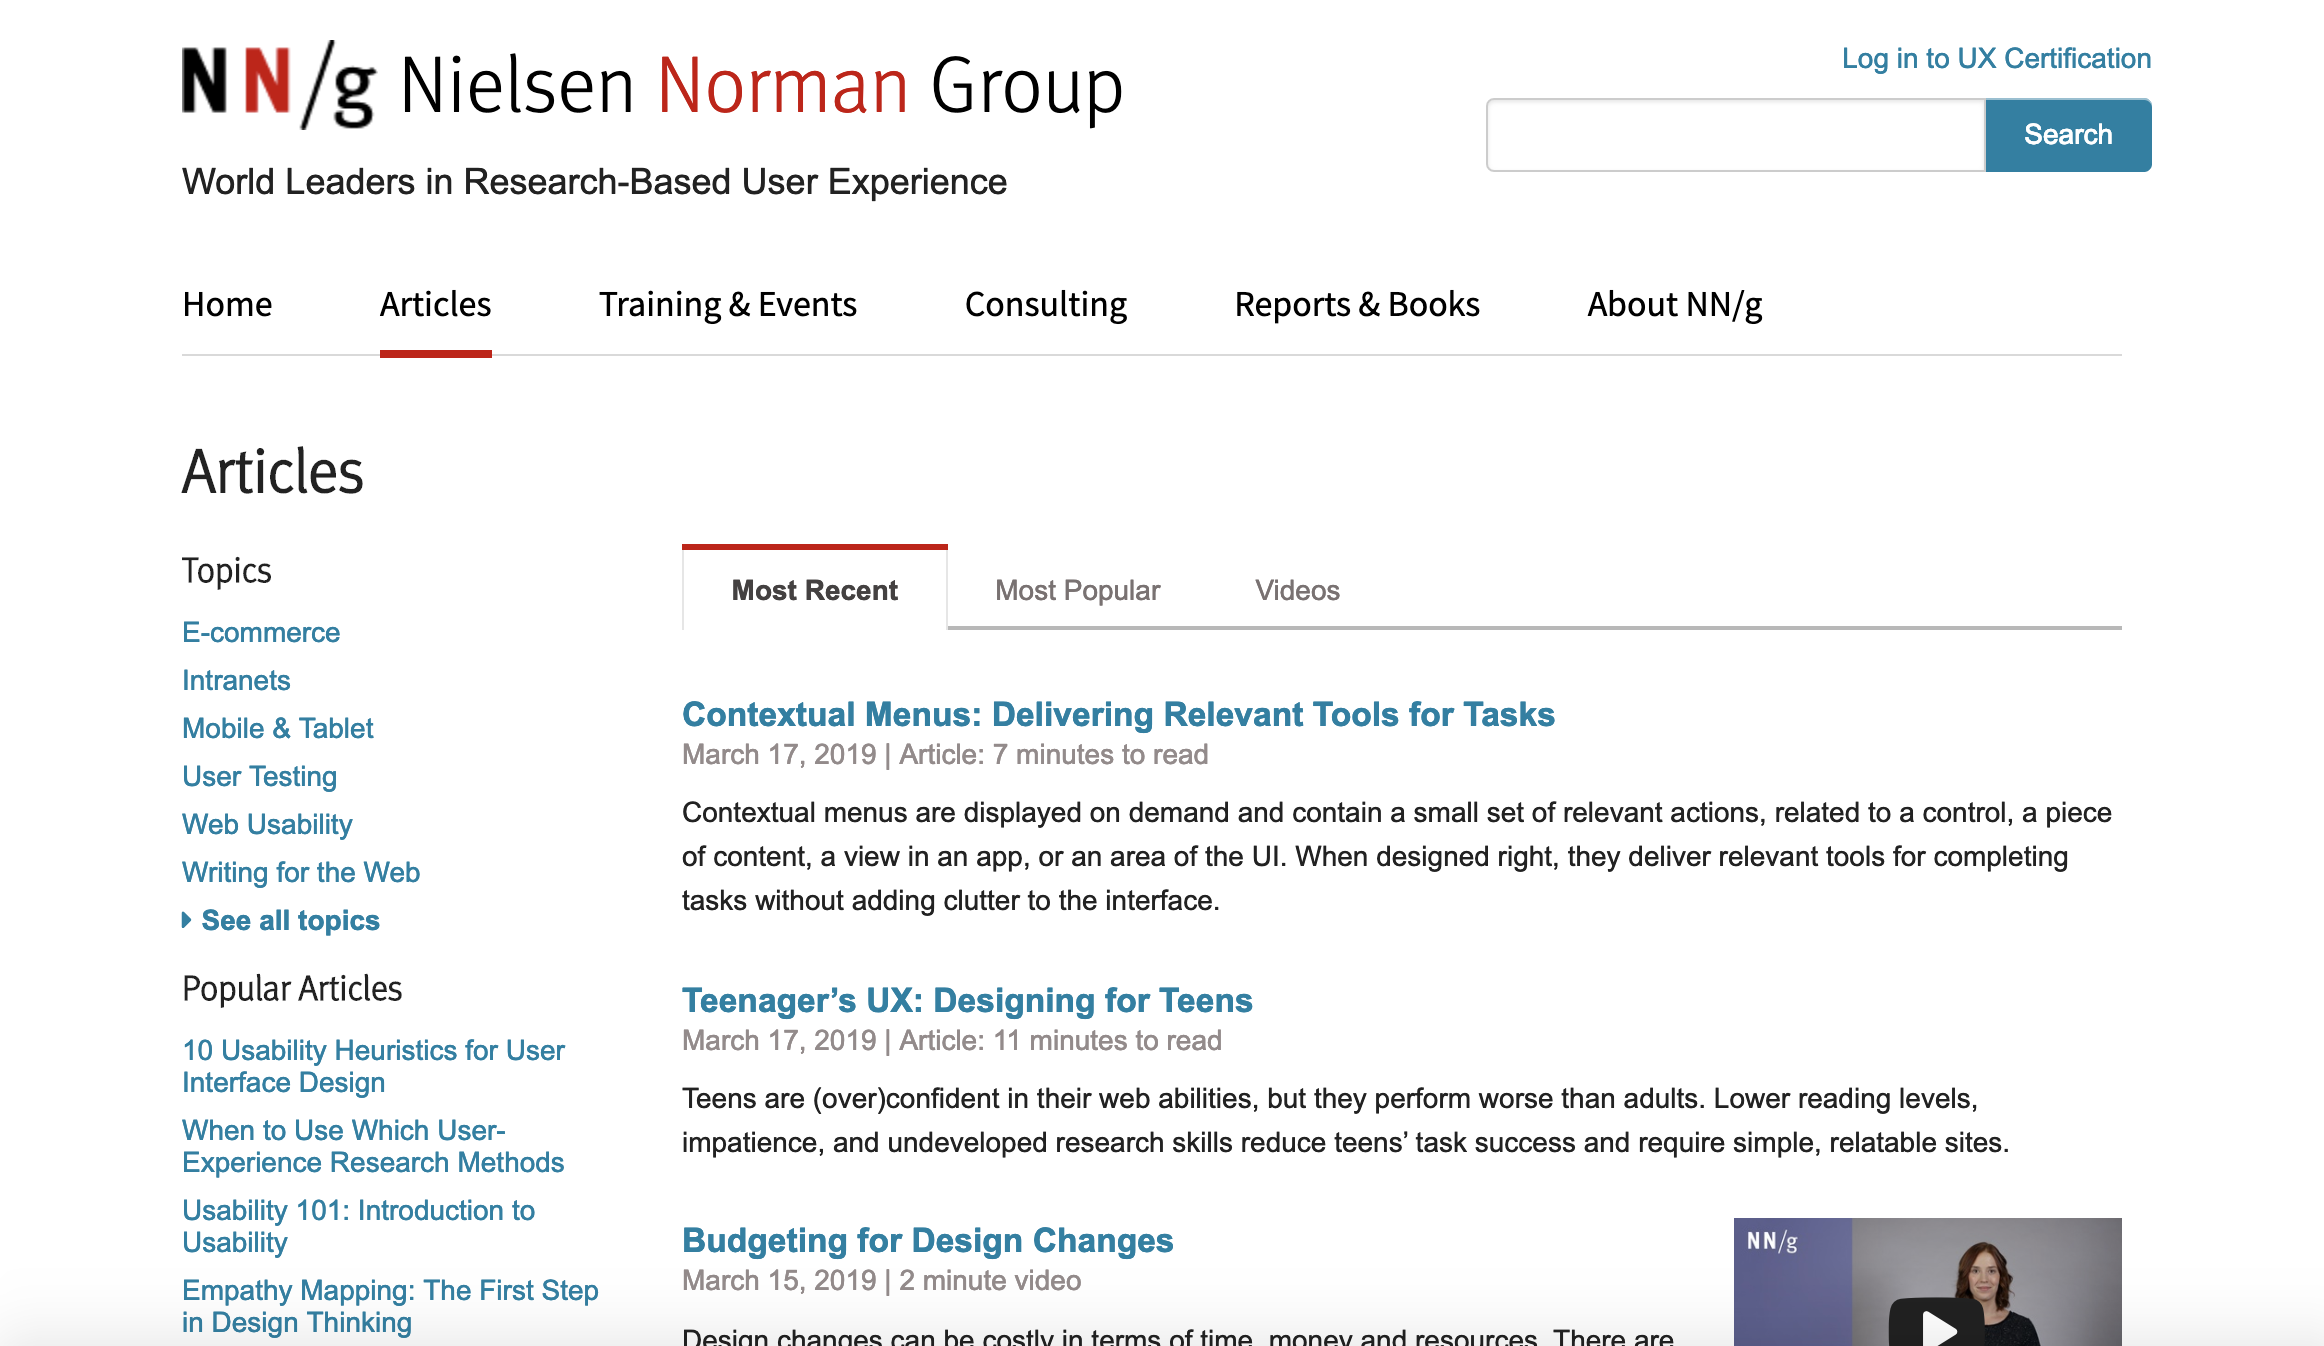Select Articles in main navigation
The width and height of the screenshot is (2324, 1346).
point(435,304)
